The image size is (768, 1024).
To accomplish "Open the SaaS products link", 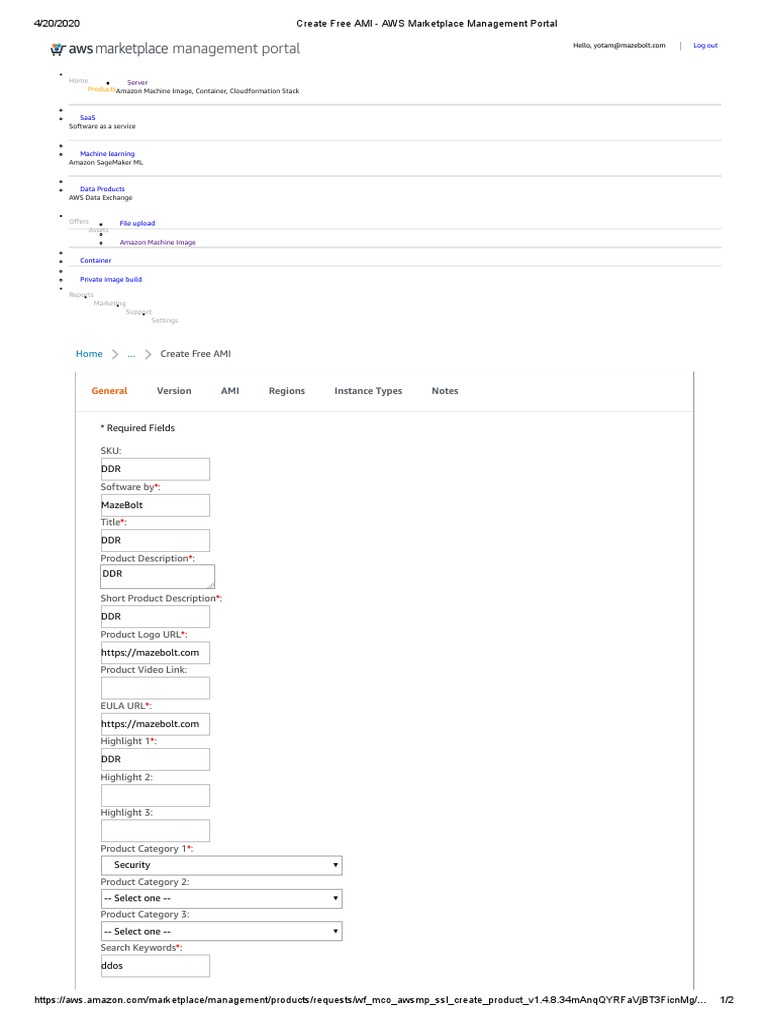I will (88, 117).
